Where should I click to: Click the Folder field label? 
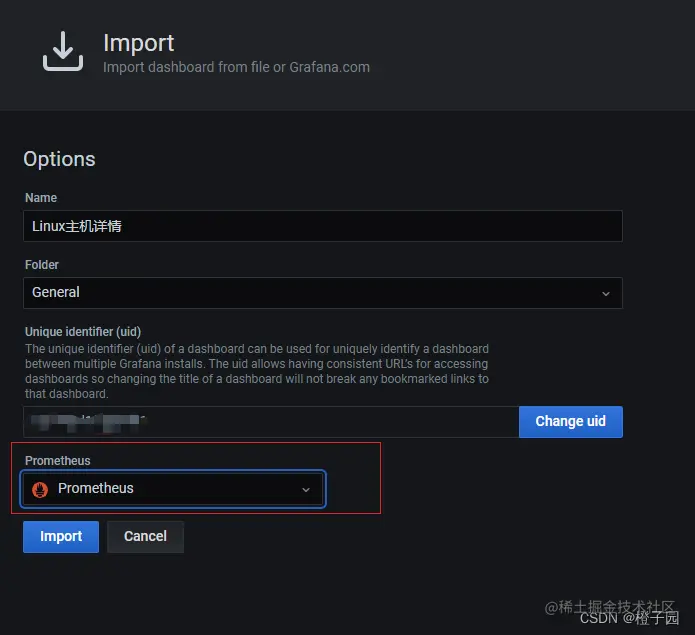[x=42, y=265]
